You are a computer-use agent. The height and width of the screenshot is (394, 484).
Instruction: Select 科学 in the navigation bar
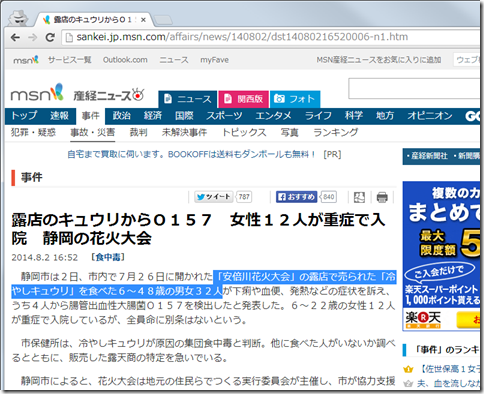pos(354,116)
